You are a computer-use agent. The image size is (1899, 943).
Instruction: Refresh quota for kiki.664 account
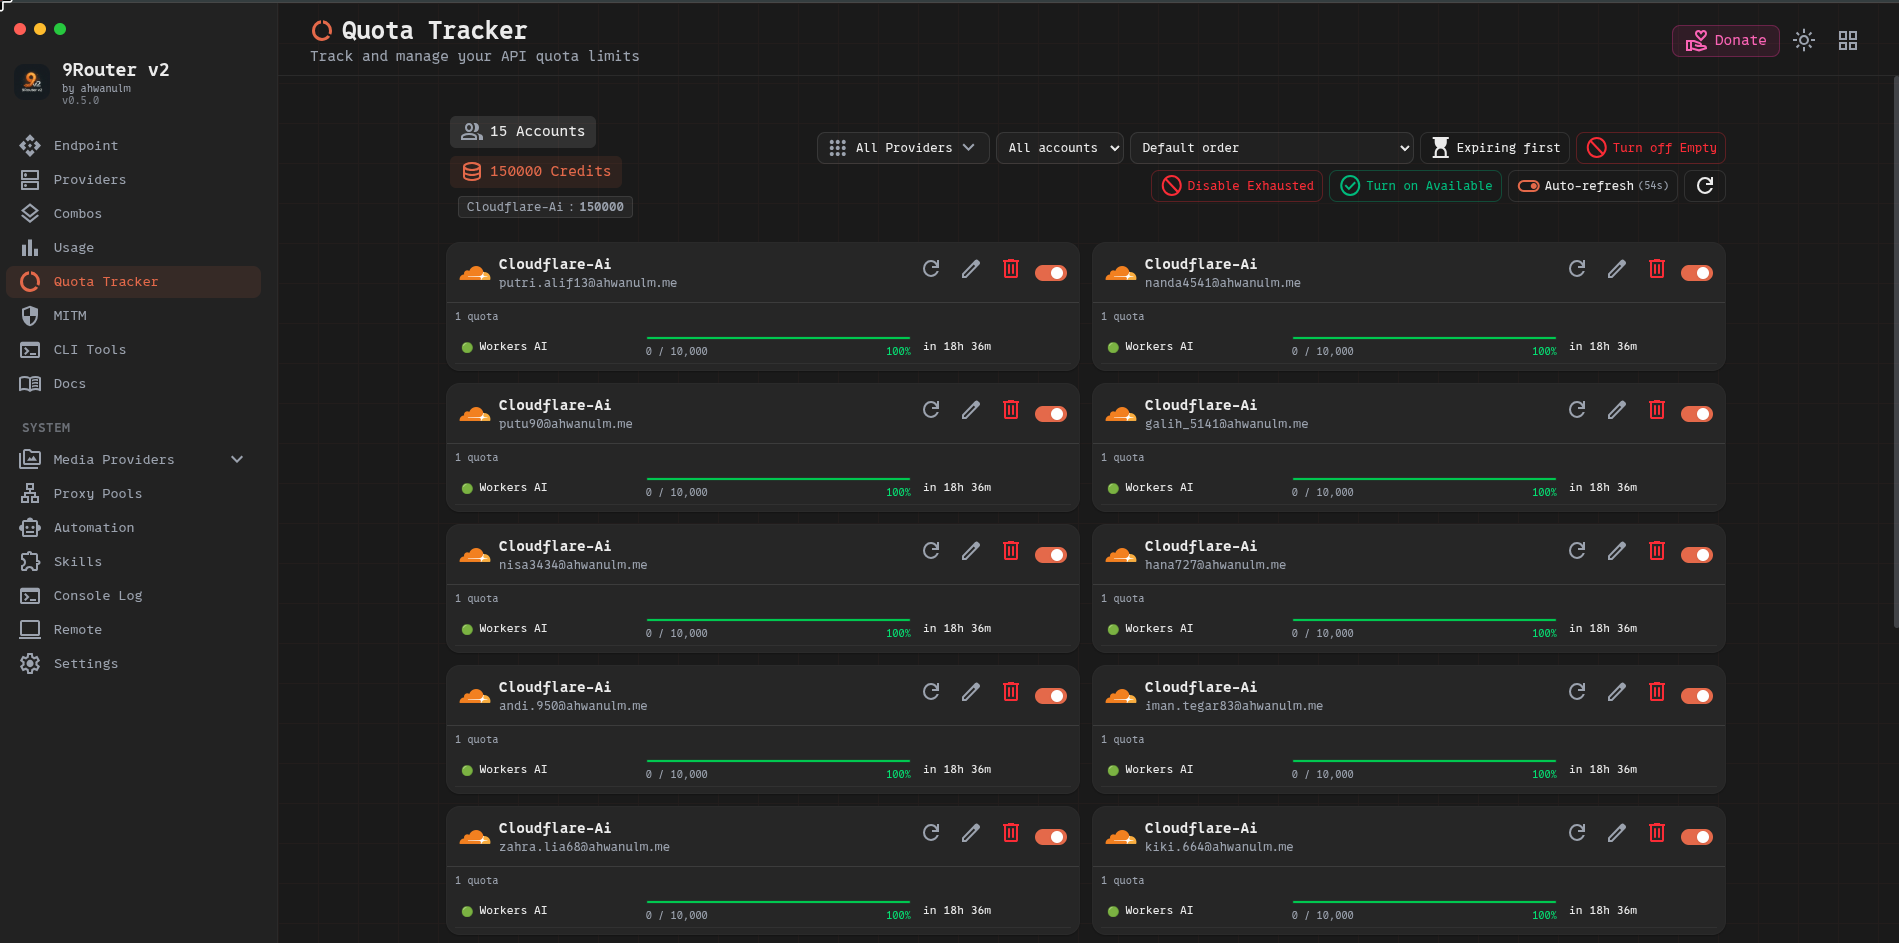pos(1577,833)
